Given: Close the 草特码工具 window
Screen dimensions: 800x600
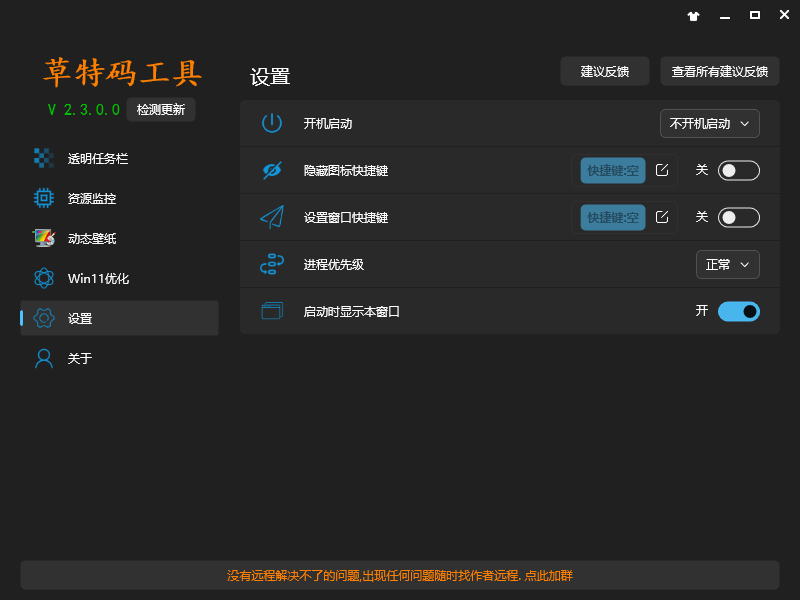Looking at the screenshot, I should [784, 15].
